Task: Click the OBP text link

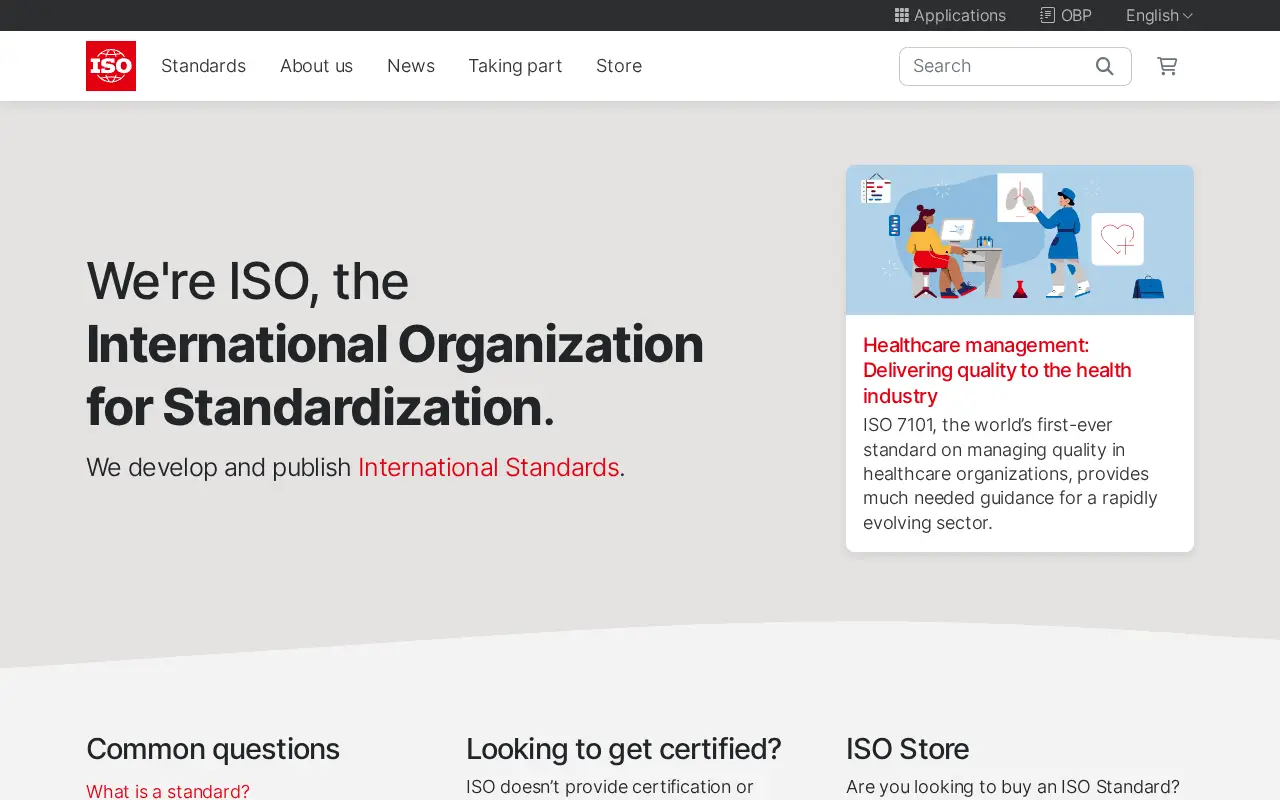Action: 1076,15
